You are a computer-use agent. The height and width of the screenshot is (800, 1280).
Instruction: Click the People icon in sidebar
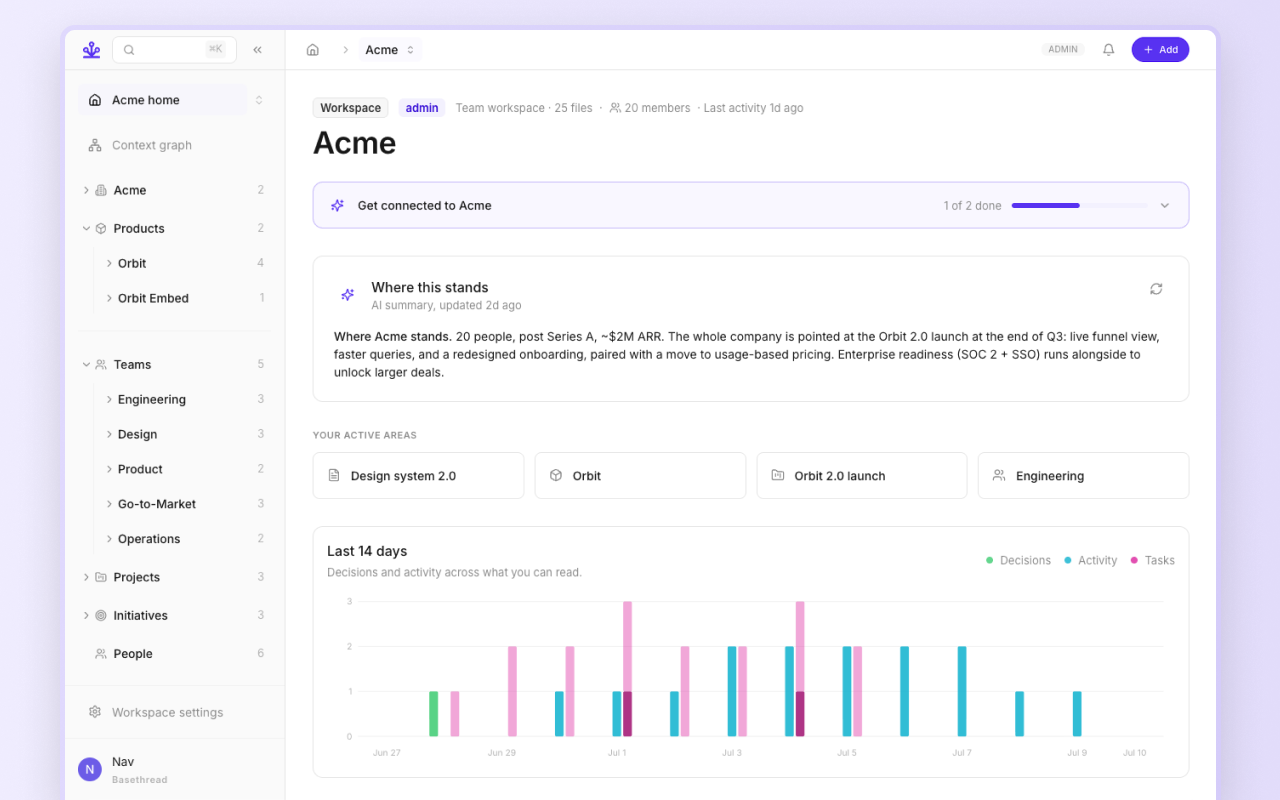100,654
